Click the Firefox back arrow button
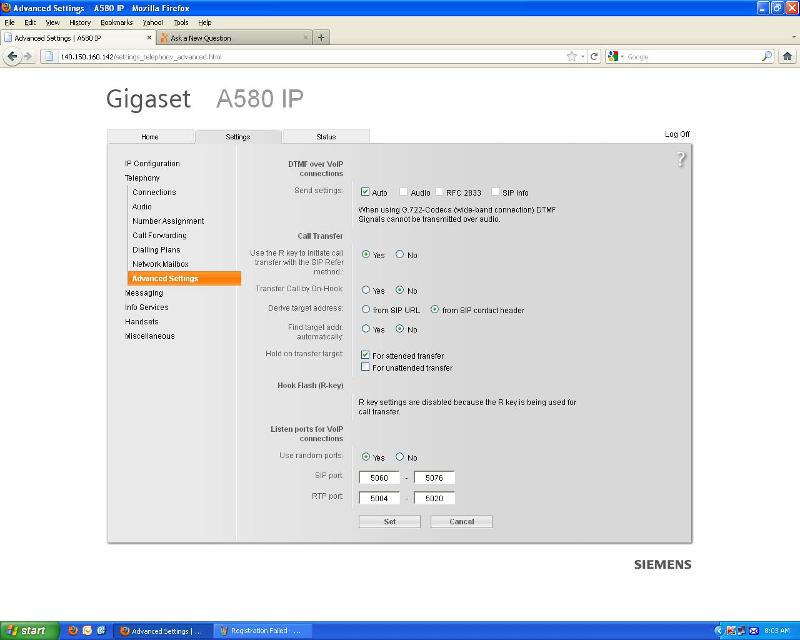Image resolution: width=800 pixels, height=640 pixels. coord(12,57)
